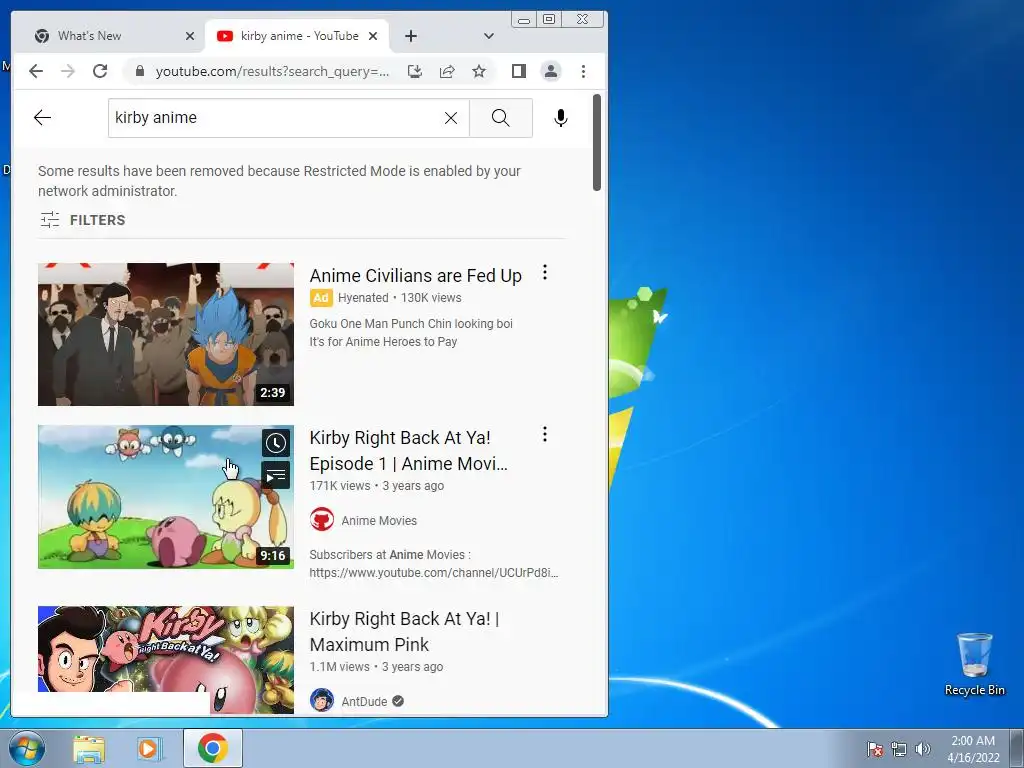
Task: Click the install app icon in address bar
Action: click(415, 71)
